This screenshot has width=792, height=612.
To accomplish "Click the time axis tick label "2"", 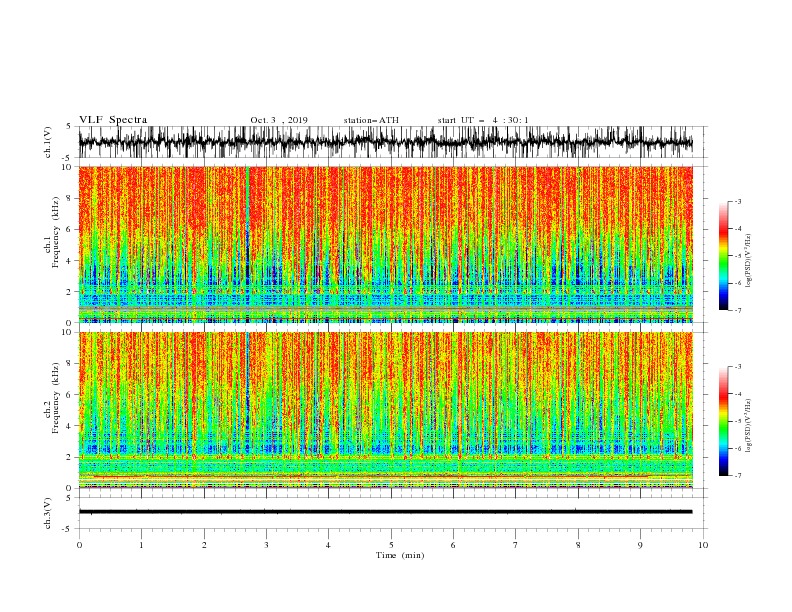I will coord(204,545).
